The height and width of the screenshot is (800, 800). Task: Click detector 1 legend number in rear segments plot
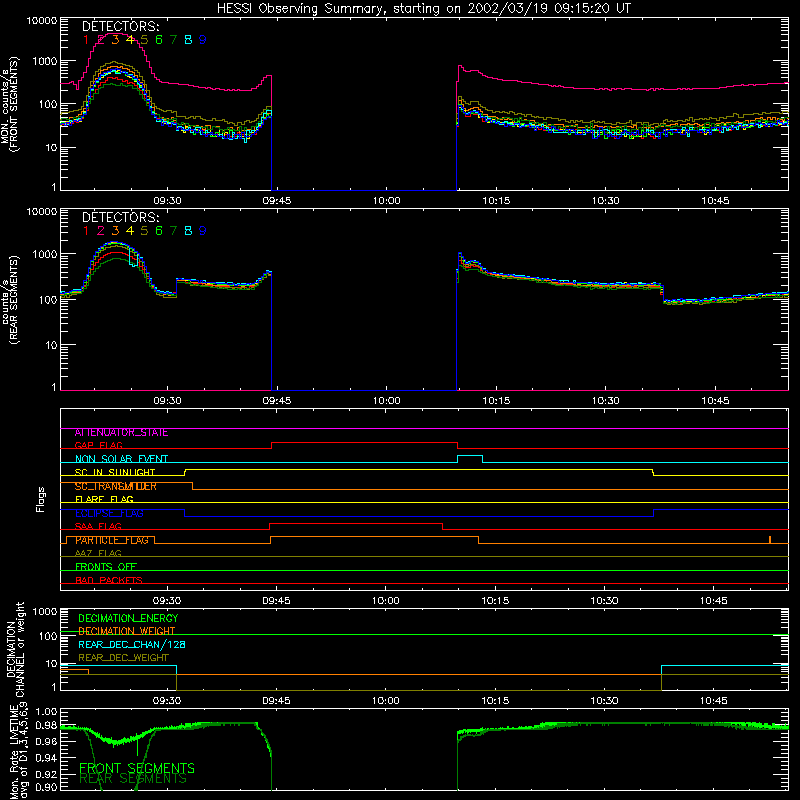tap(86, 231)
